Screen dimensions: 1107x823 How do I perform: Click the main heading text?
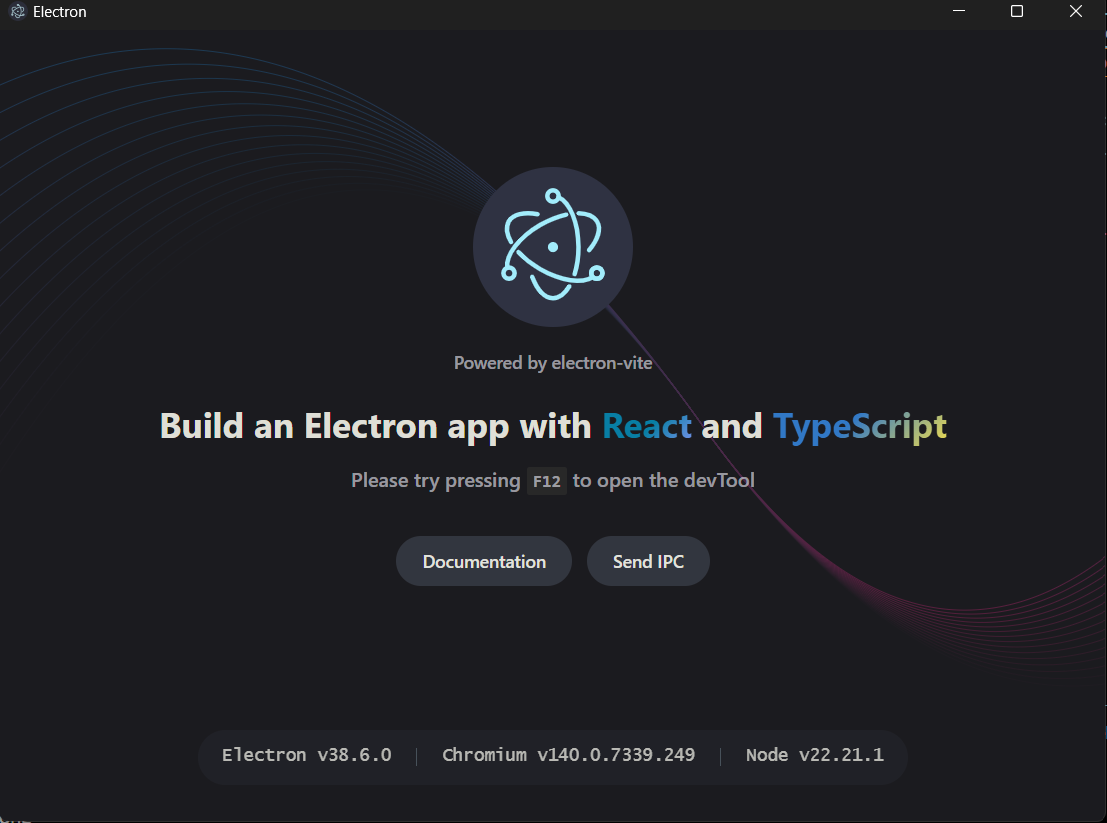pos(553,426)
